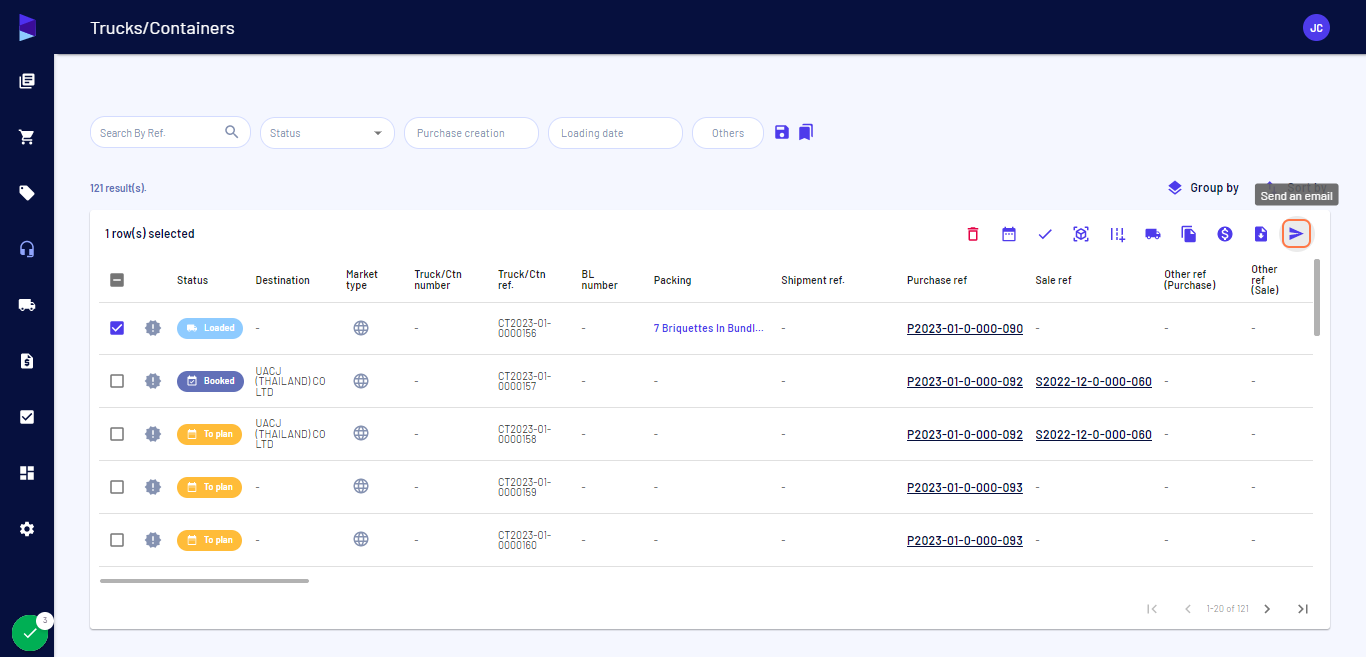The width and height of the screenshot is (1366, 657).
Task: Click the dollar coin icon in toolbar
Action: 1225,234
